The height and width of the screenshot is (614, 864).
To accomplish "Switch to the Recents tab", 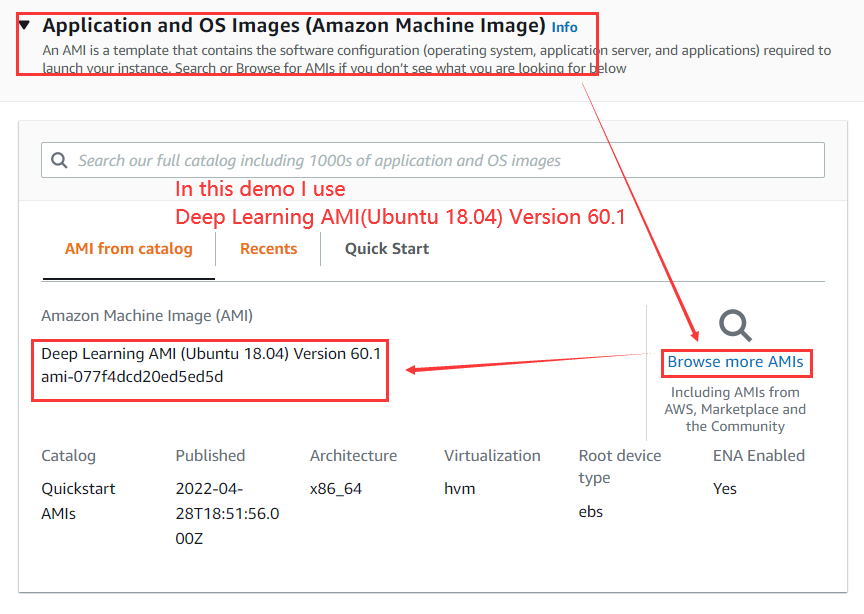I will [x=268, y=249].
